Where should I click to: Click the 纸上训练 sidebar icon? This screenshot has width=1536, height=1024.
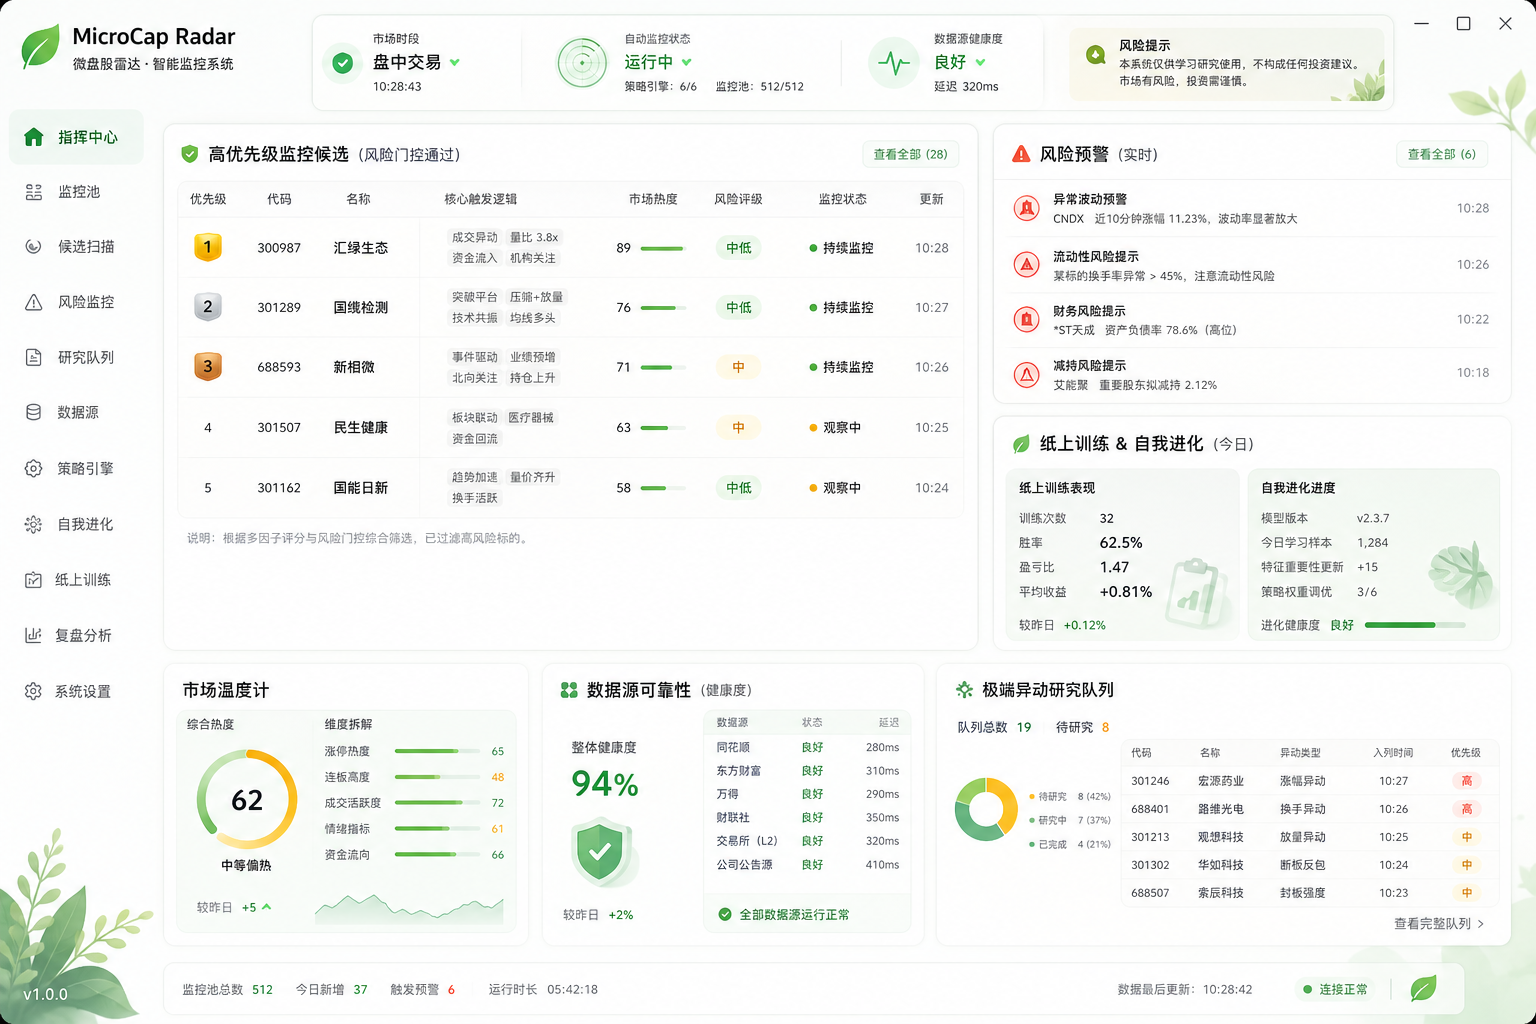(34, 580)
